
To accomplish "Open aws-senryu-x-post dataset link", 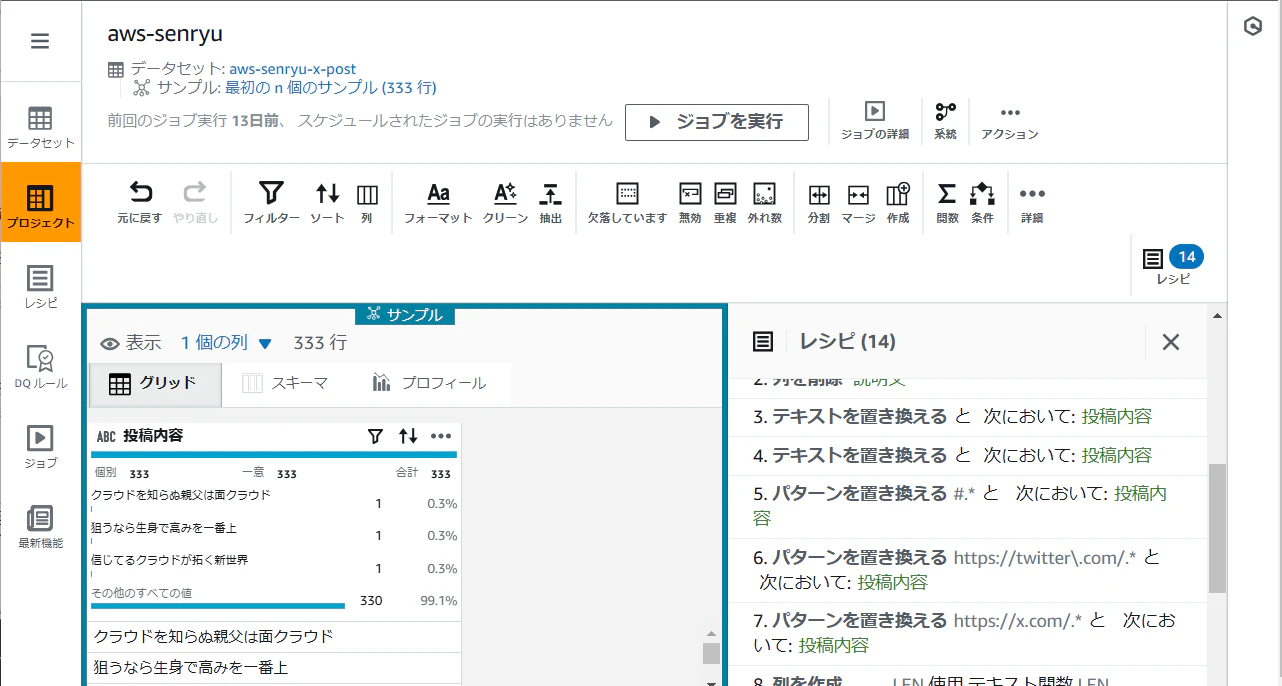I will click(x=293, y=69).
